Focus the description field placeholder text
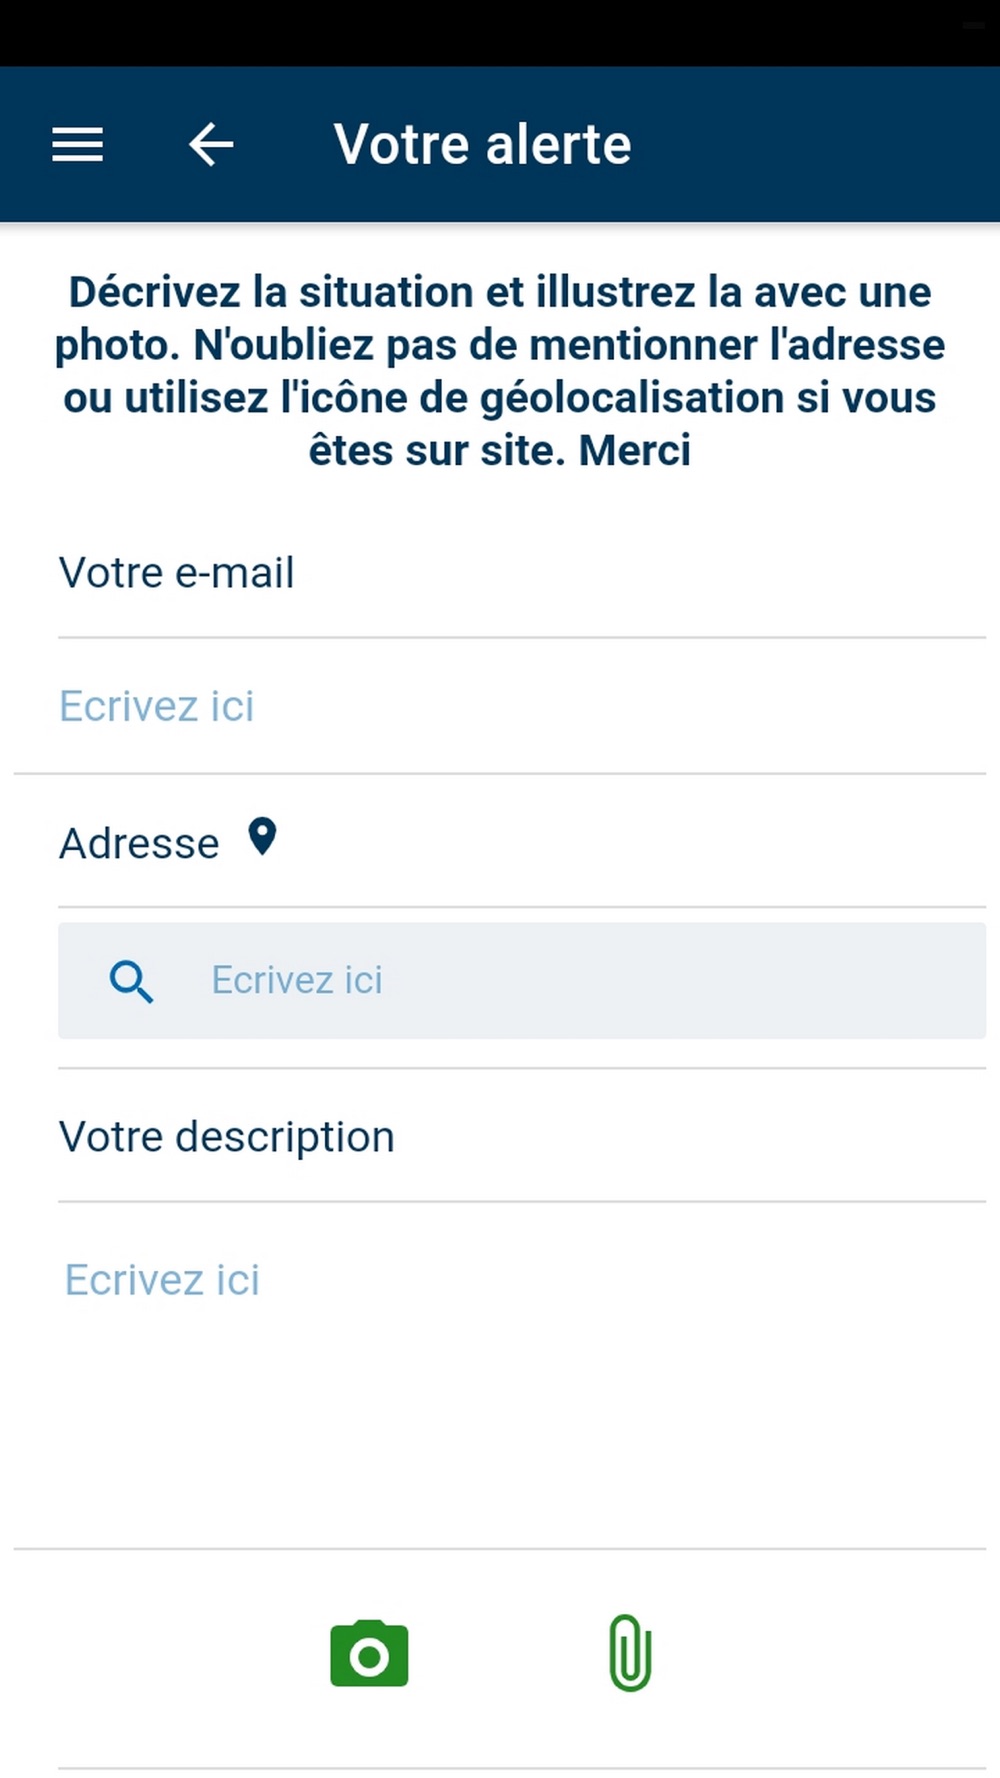Screen dimensions: 1000x1778 162,1280
